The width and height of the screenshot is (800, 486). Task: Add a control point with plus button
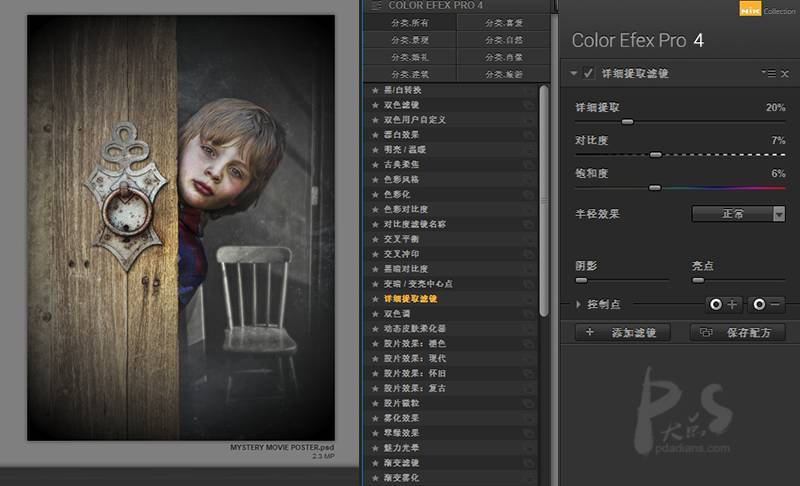tap(723, 304)
